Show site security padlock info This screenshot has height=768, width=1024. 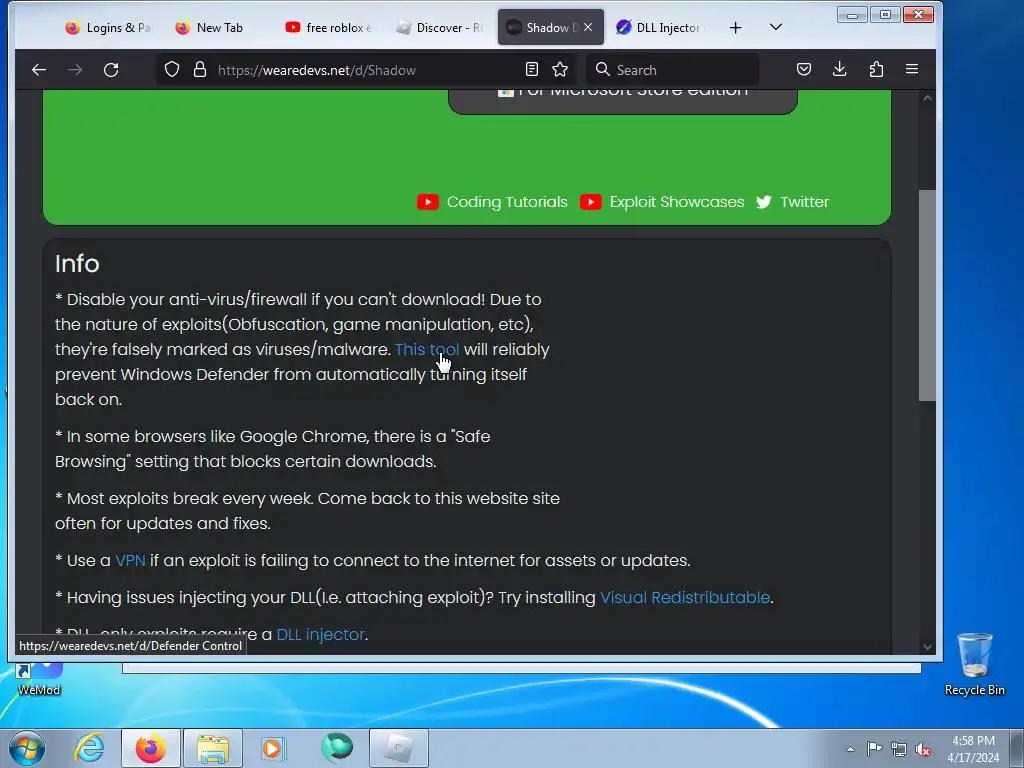[200, 70]
